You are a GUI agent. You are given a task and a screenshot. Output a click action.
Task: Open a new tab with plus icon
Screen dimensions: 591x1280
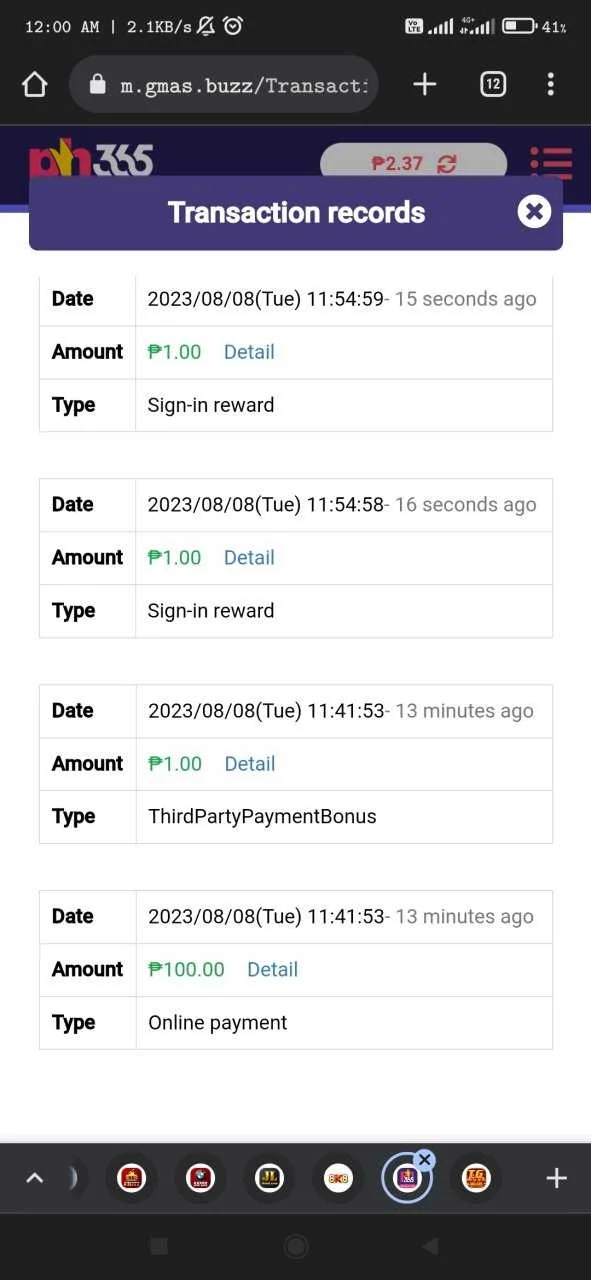point(425,85)
